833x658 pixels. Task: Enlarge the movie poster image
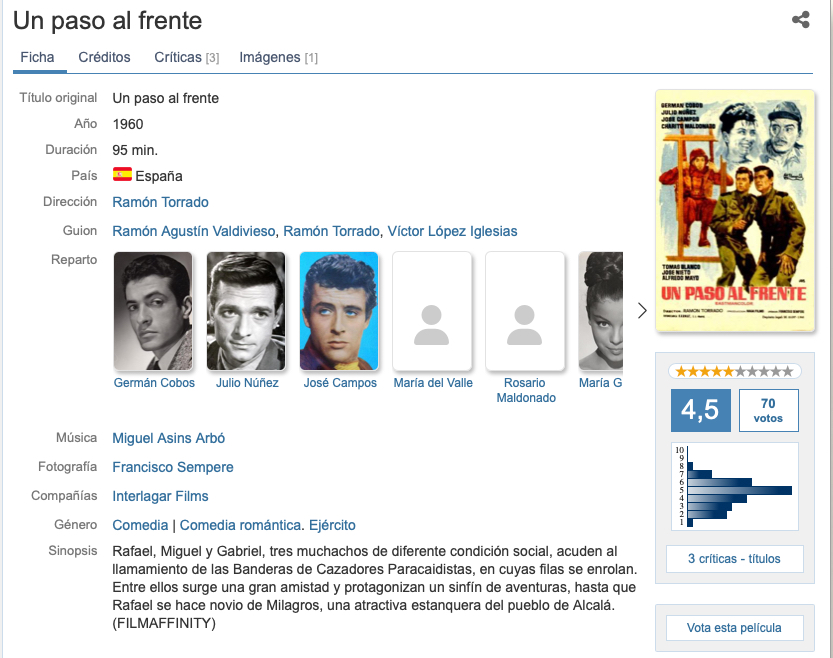tap(735, 210)
